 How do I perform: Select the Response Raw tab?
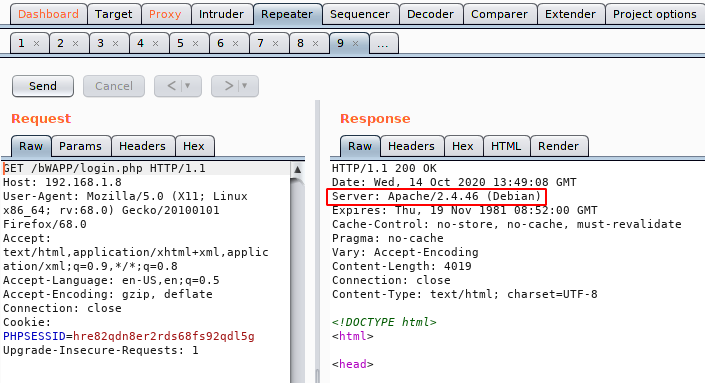click(x=360, y=146)
